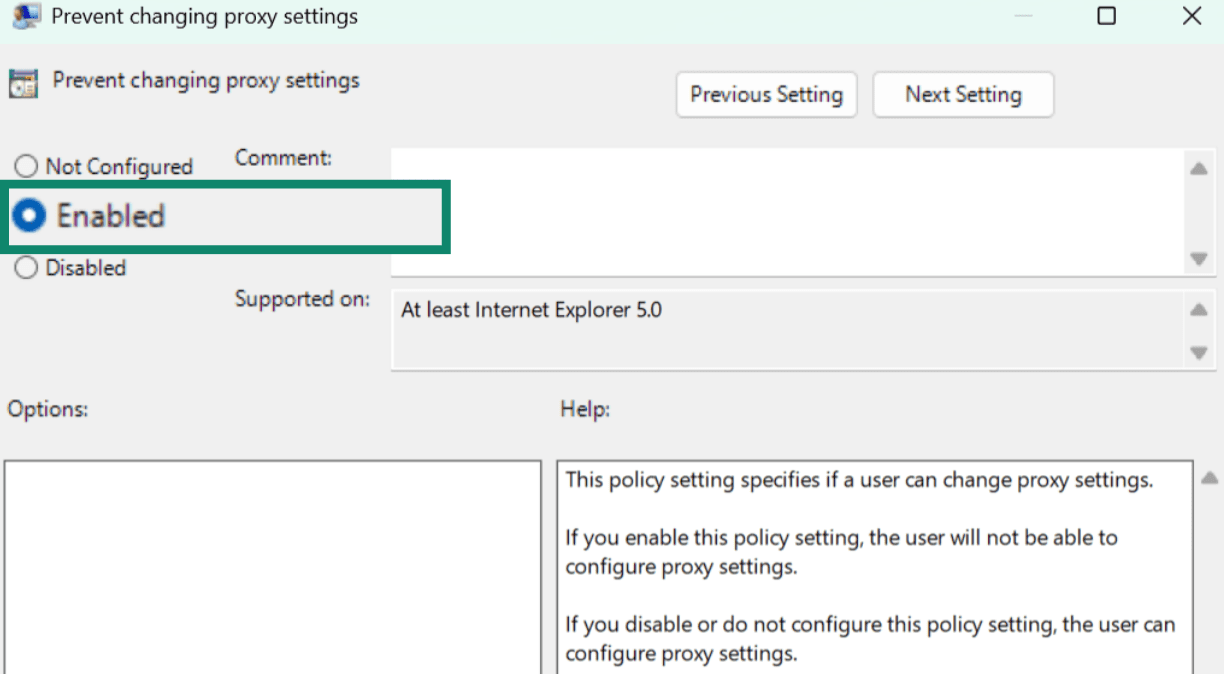1224x674 pixels.
Task: Click Help panel scroll up arrow
Action: [x=1210, y=479]
